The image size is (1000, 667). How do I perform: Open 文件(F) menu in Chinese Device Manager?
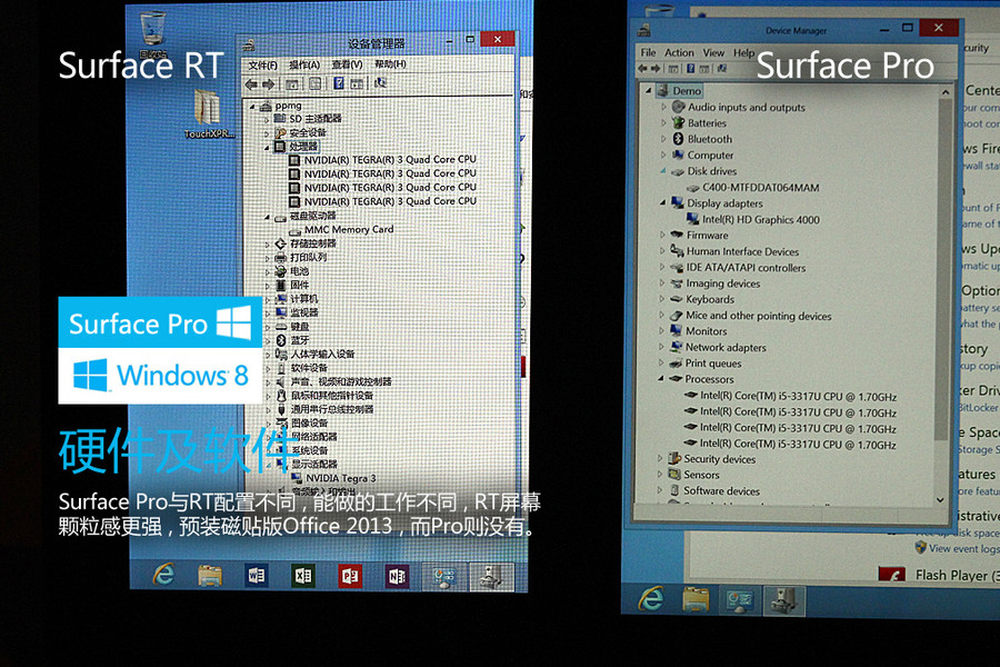pos(262,65)
